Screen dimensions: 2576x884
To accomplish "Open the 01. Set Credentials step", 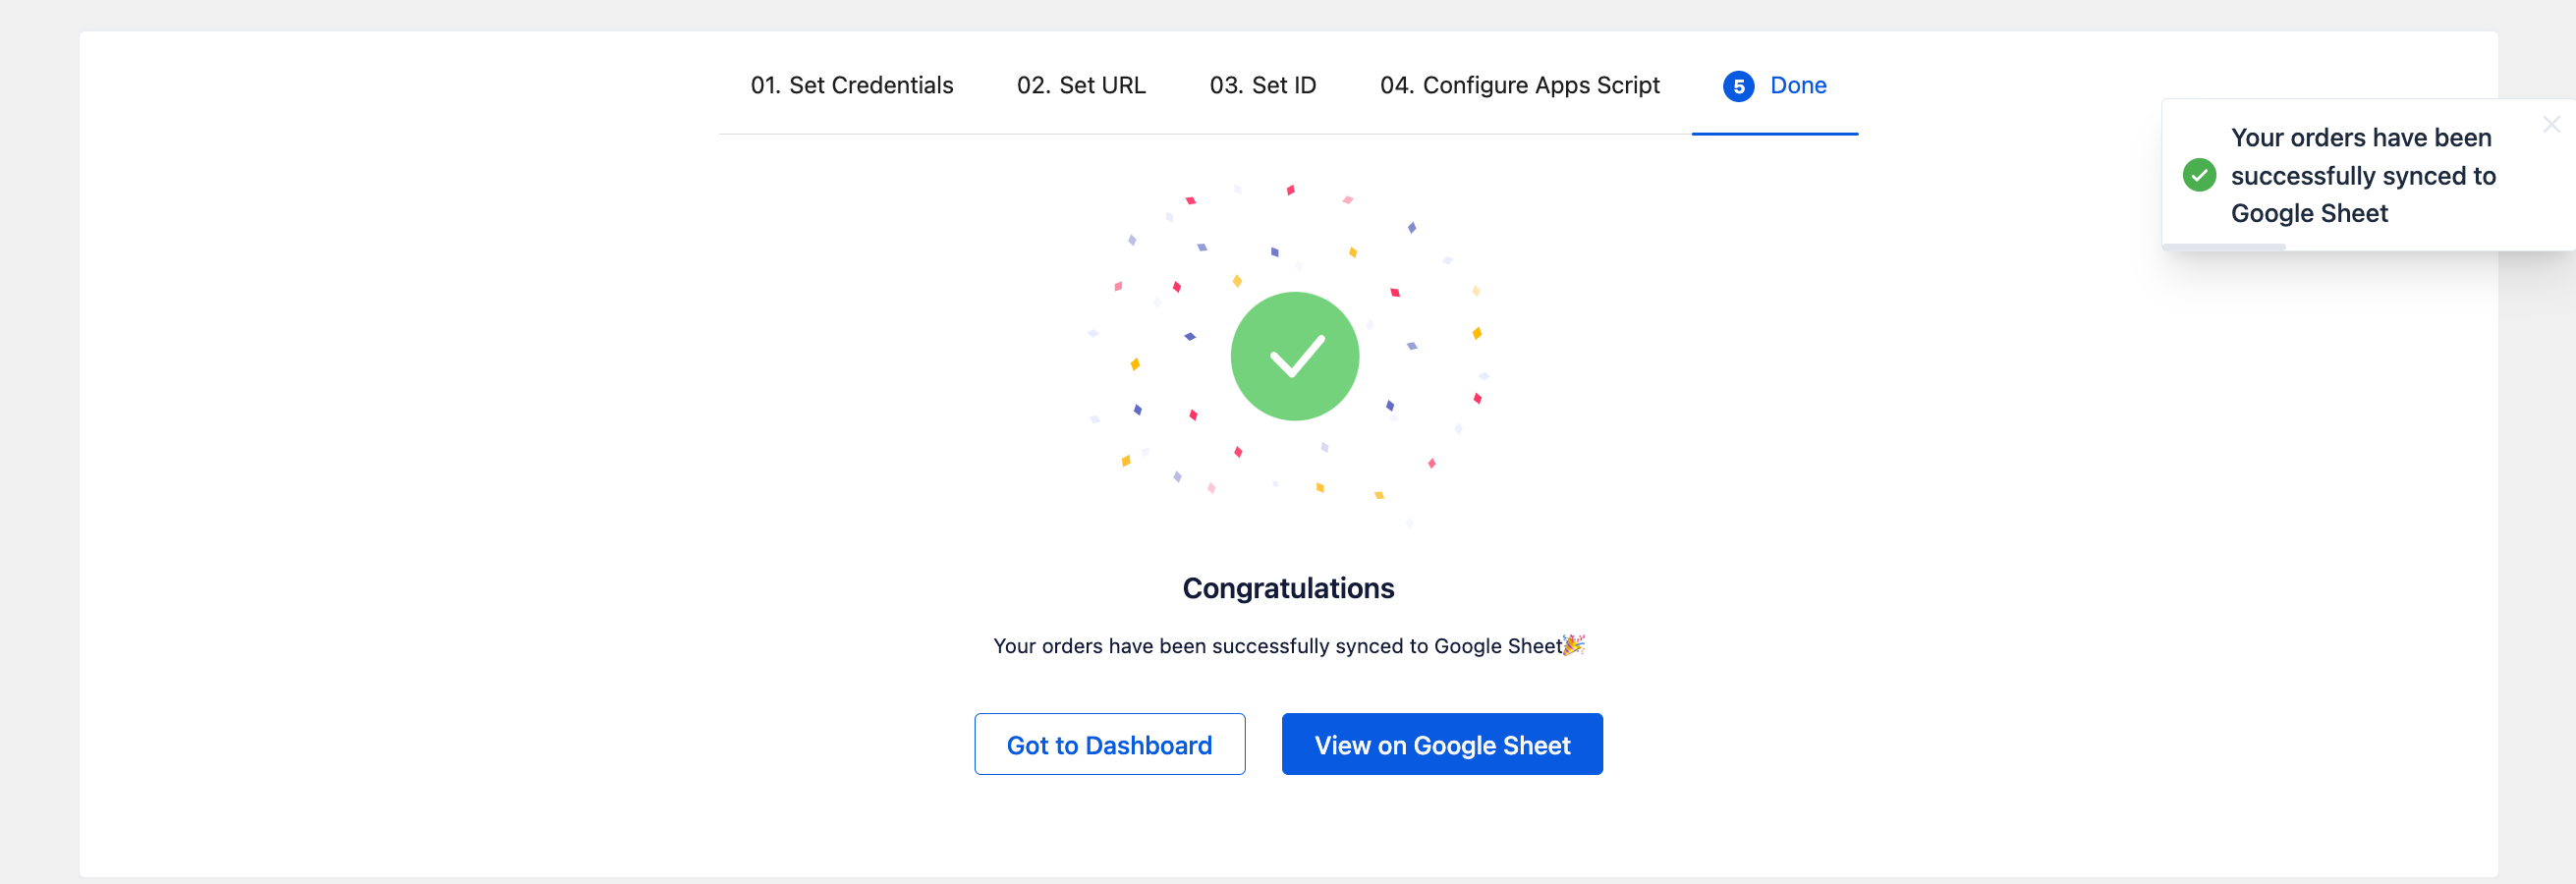I will click(x=851, y=86).
